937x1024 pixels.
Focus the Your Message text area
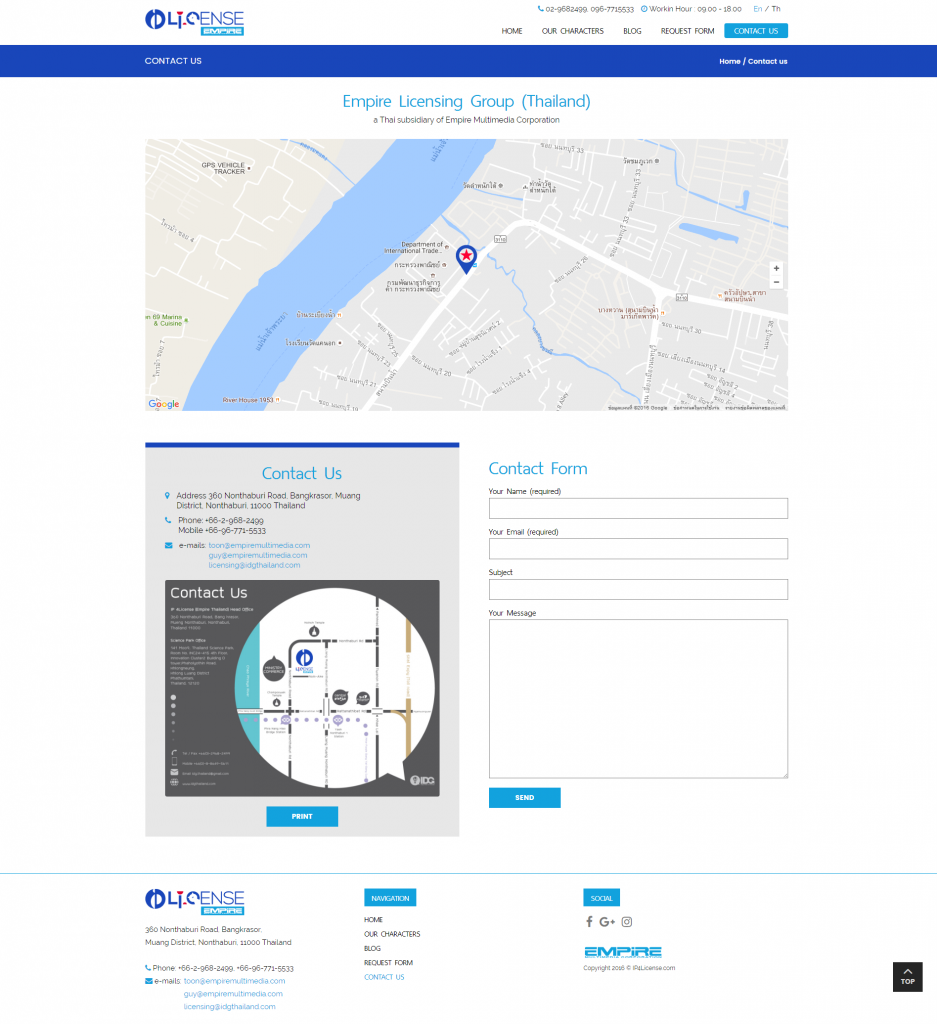(638, 698)
